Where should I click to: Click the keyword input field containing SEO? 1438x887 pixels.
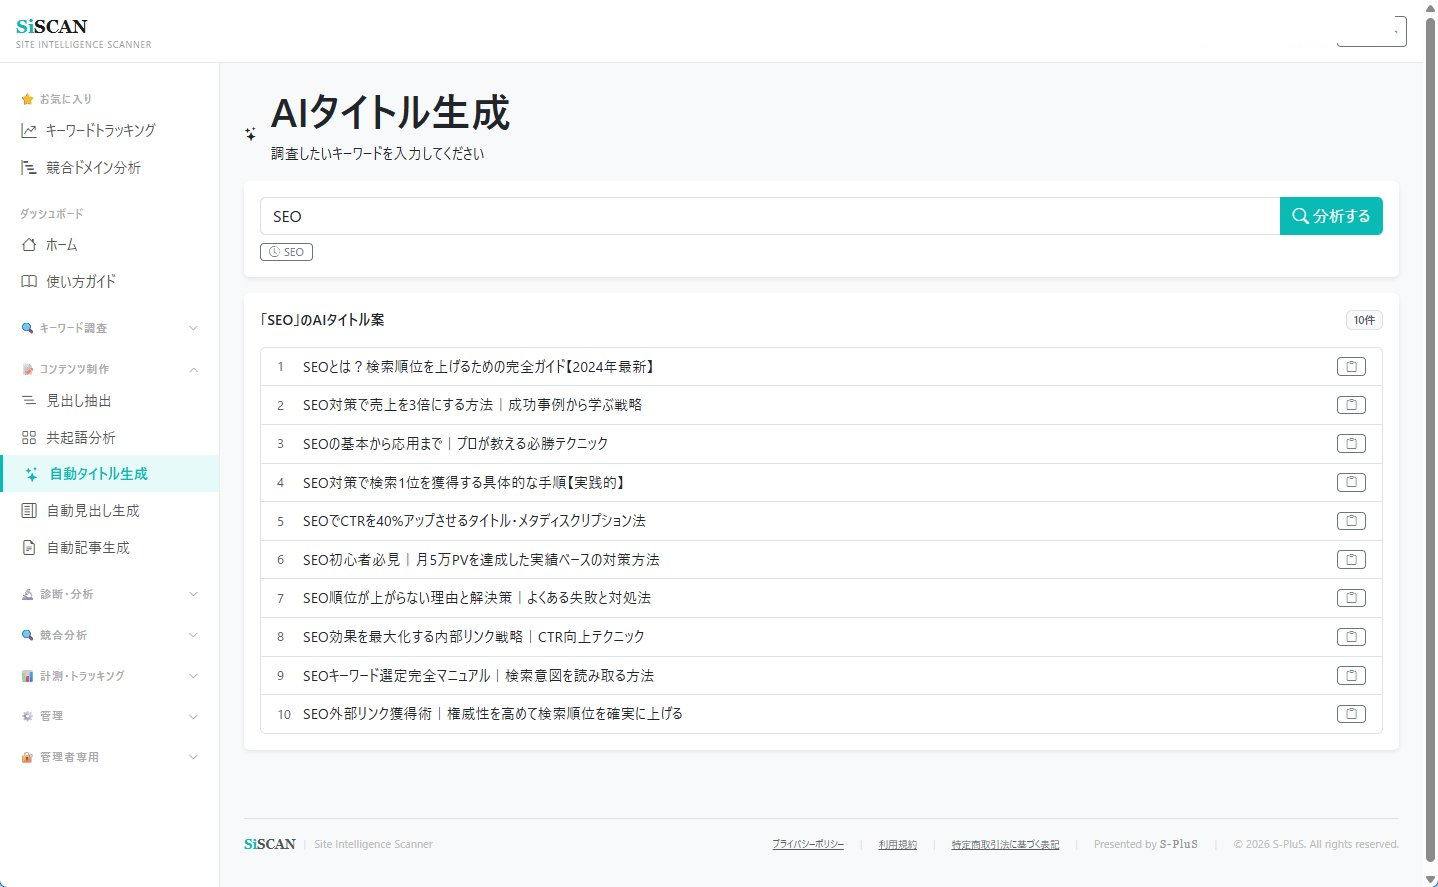(x=770, y=216)
